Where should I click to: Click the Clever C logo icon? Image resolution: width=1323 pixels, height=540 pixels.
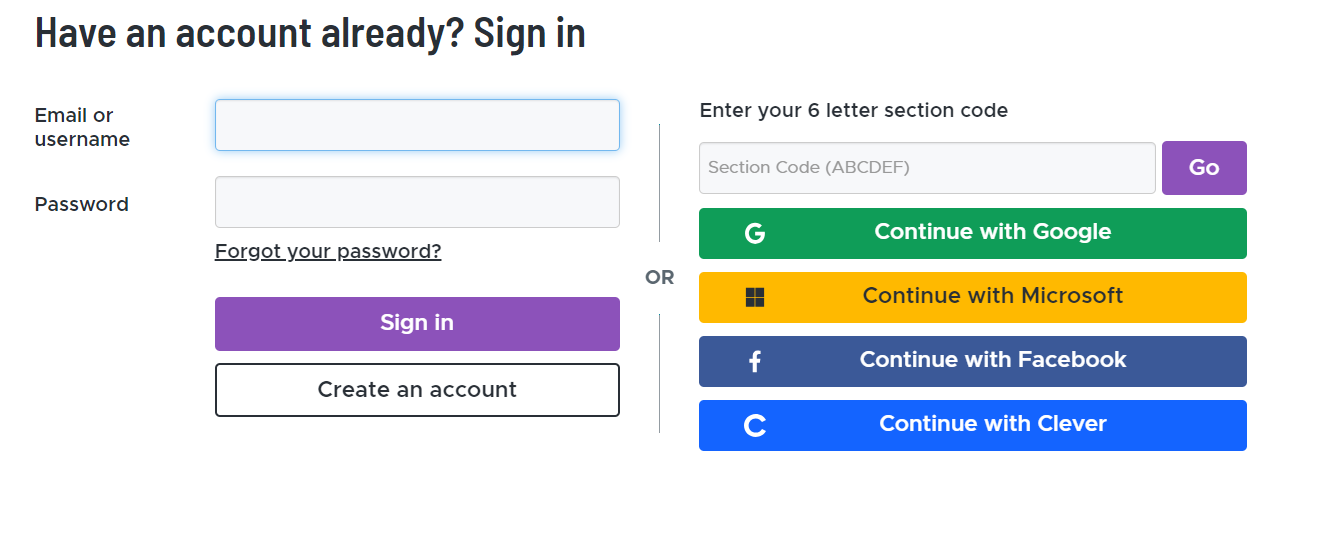pos(755,425)
